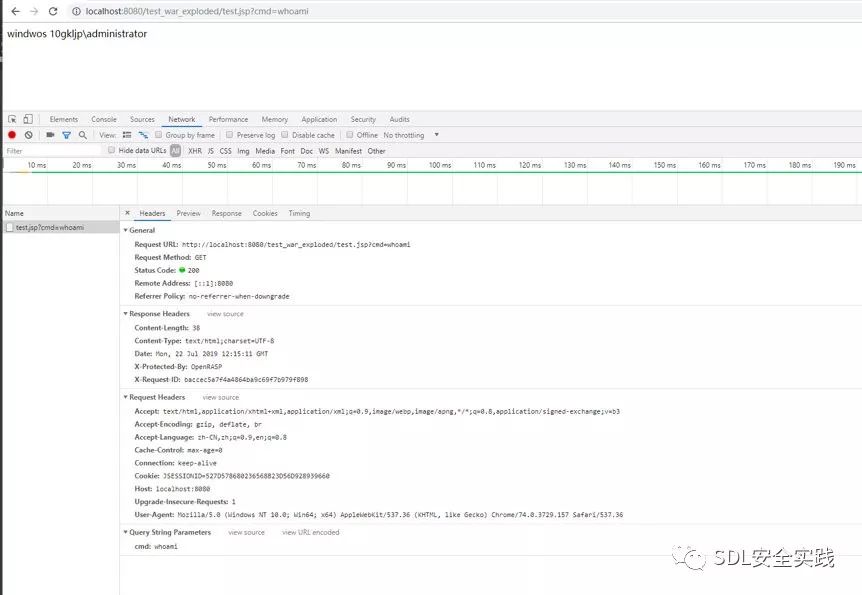Toggle the Hide data URLs checkbox

tap(111, 150)
